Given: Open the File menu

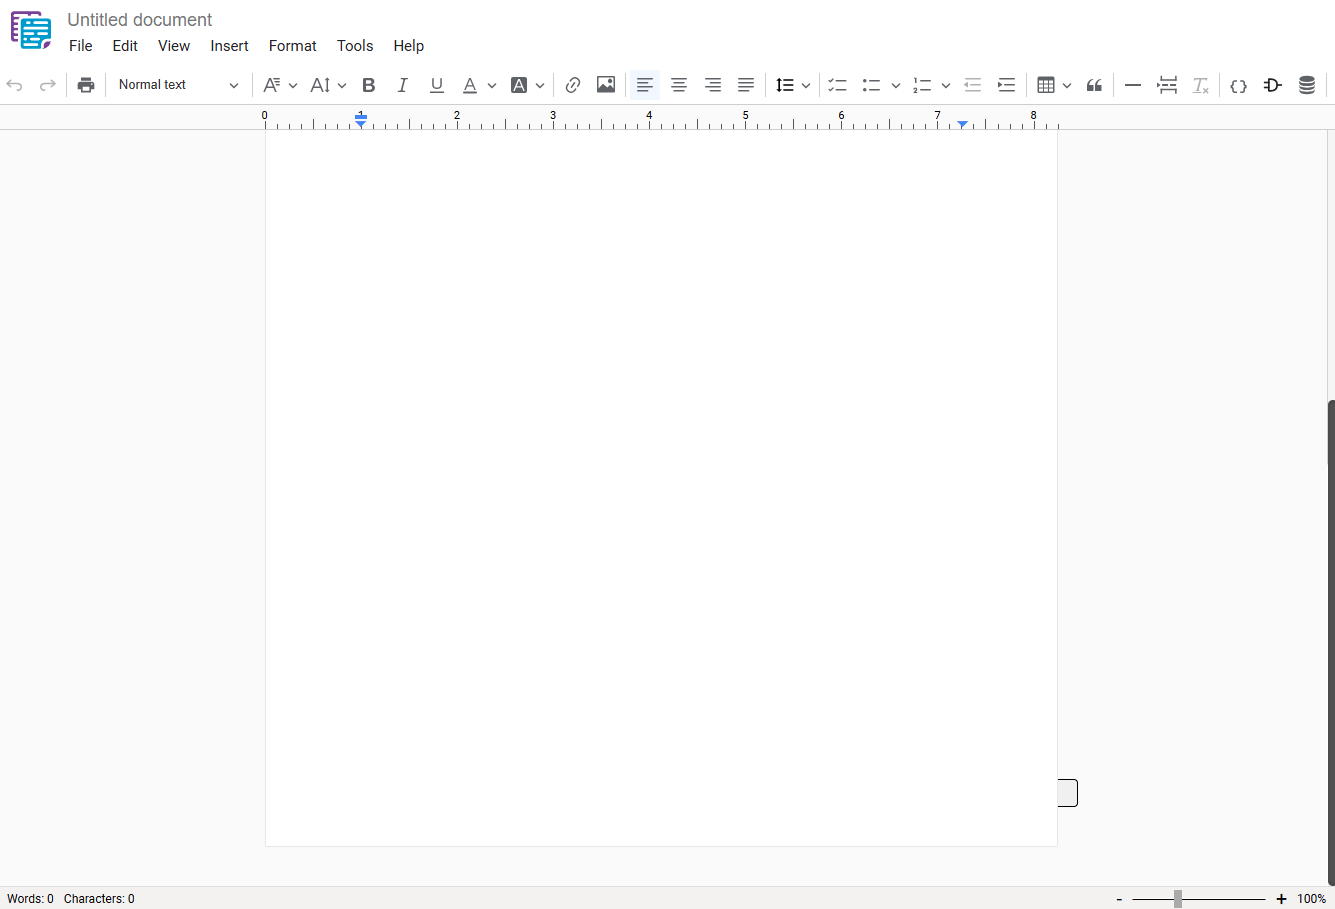Looking at the screenshot, I should tap(81, 46).
